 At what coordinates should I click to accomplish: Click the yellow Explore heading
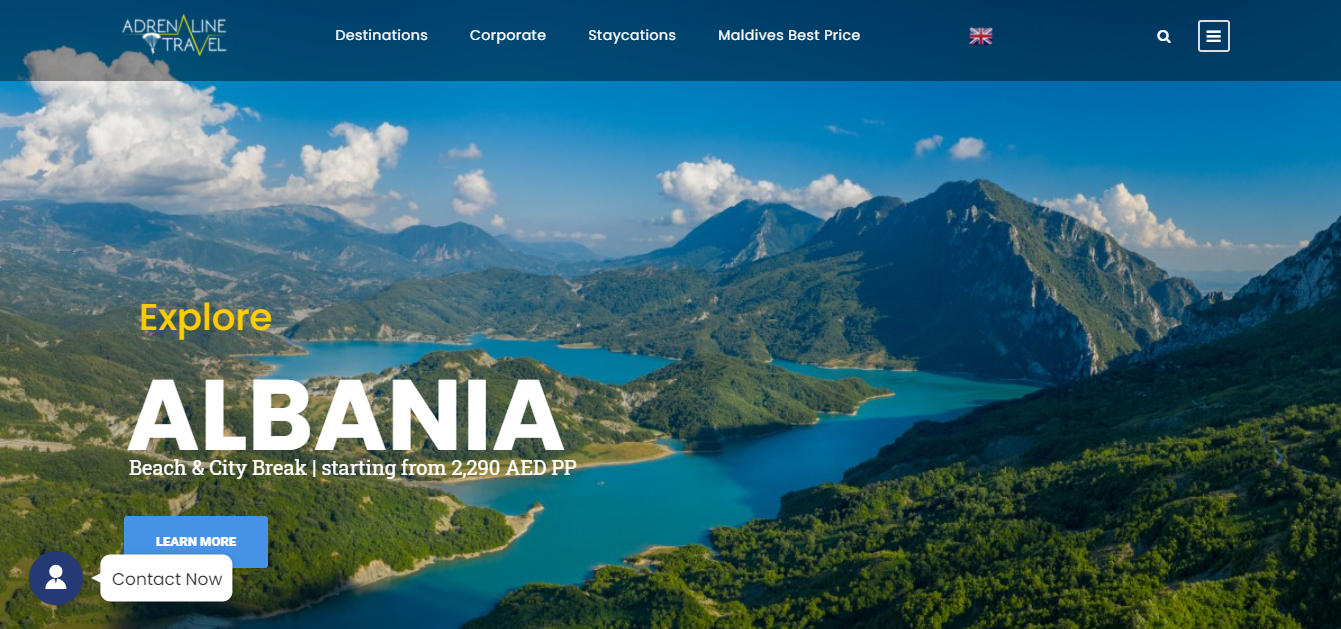206,318
